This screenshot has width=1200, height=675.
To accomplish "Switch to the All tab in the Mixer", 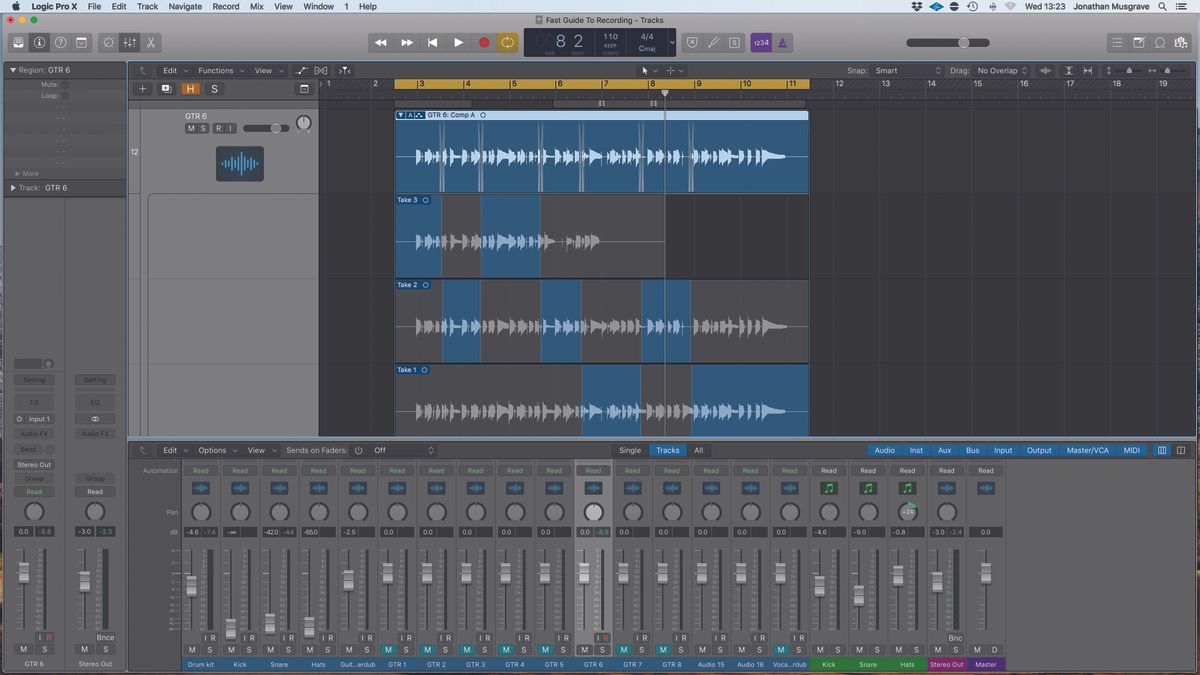I will tap(698, 450).
